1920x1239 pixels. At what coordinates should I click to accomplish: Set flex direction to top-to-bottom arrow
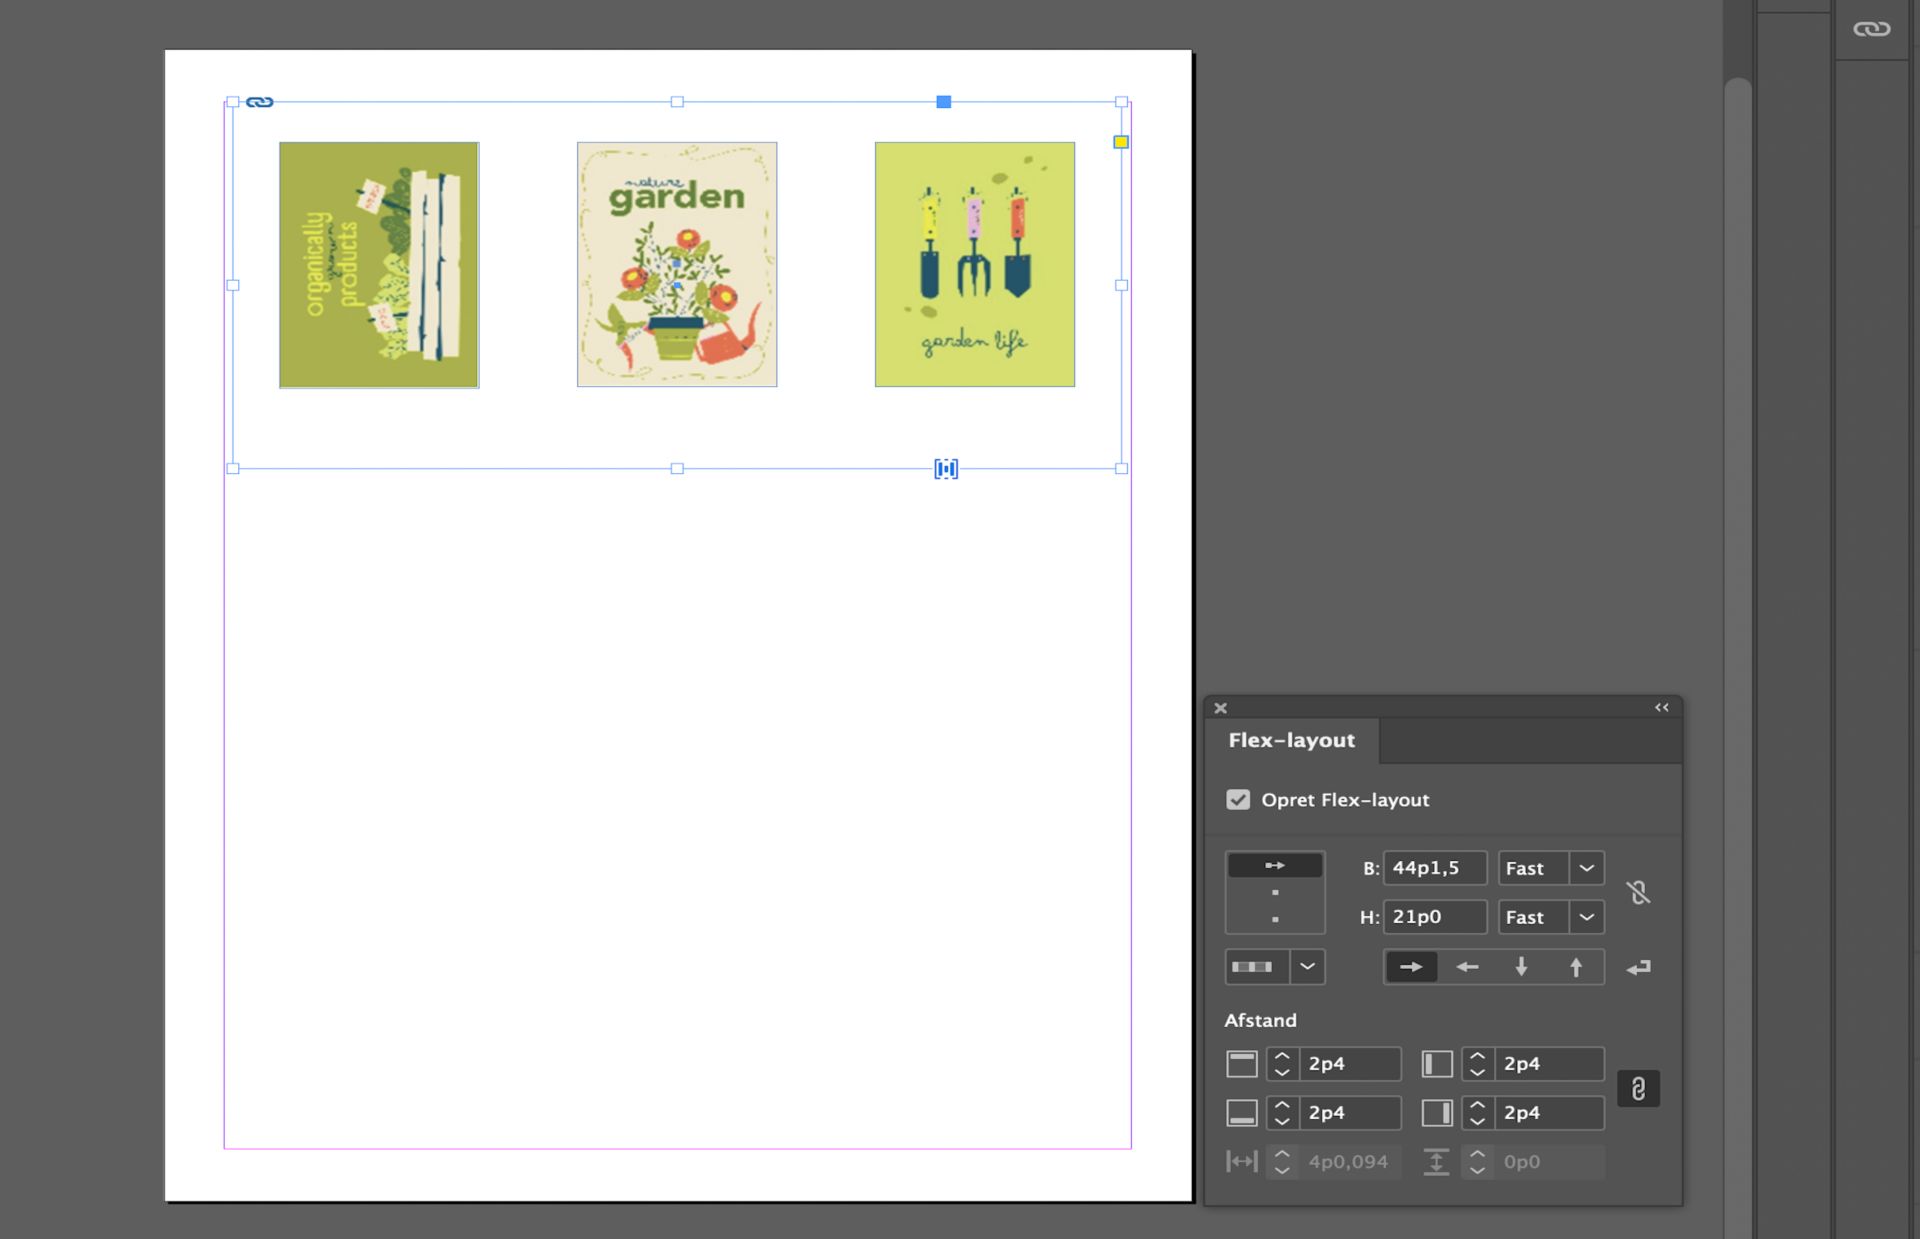[1521, 967]
